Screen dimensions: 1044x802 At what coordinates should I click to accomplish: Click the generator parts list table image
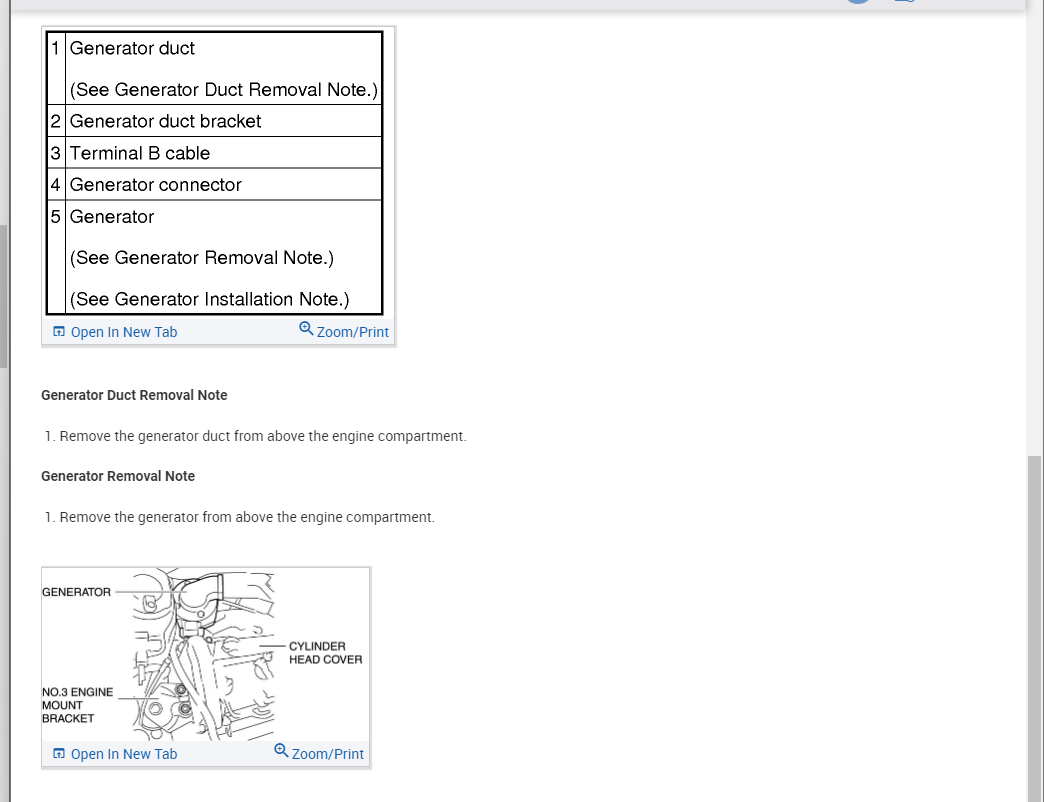point(214,173)
